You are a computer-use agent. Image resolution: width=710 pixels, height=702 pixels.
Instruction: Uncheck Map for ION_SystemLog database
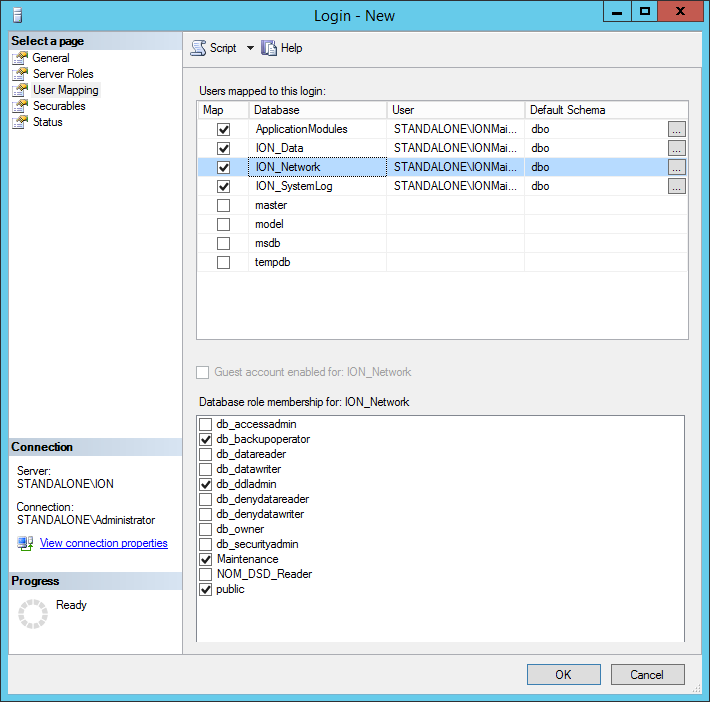223,187
